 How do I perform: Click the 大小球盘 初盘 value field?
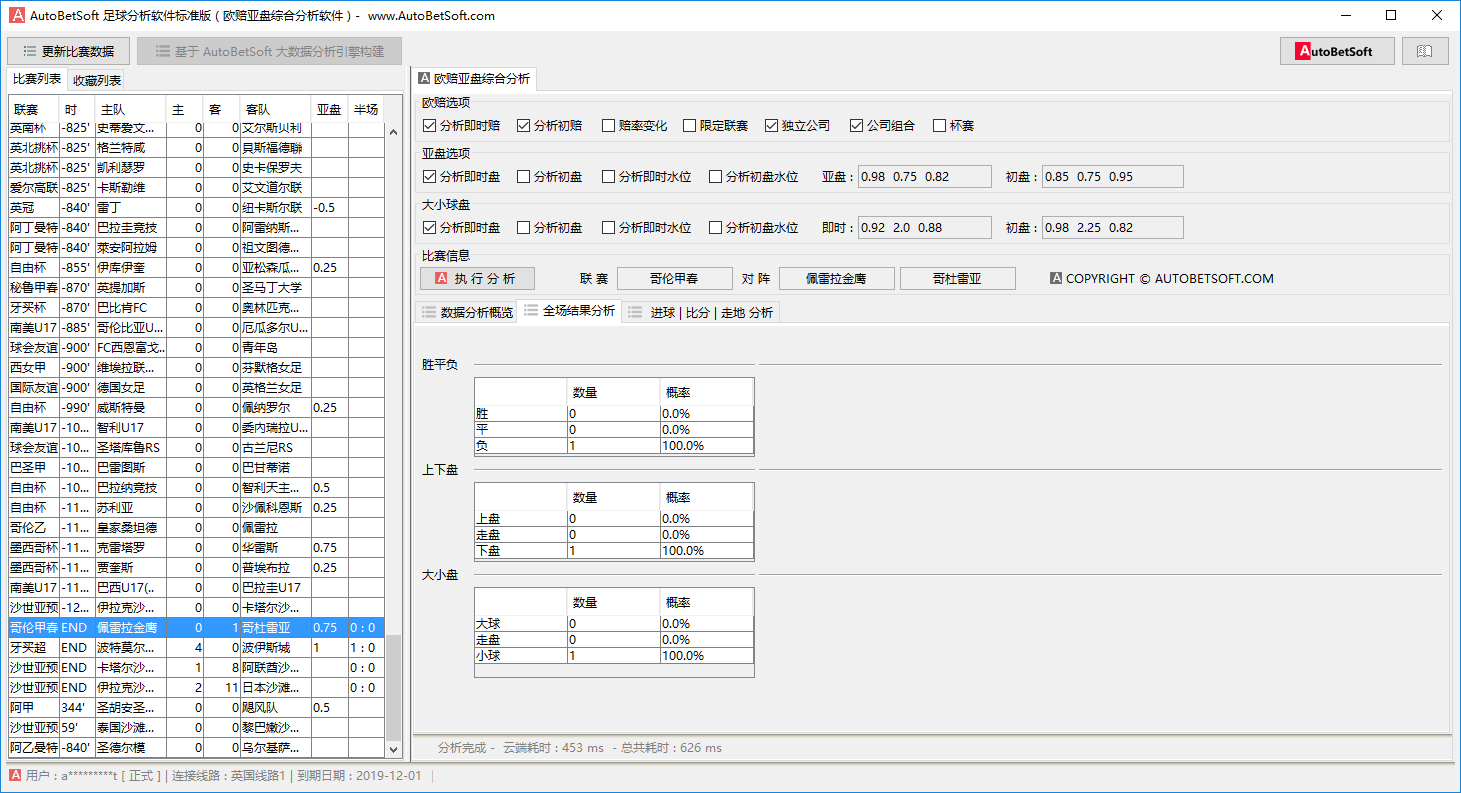(1111, 227)
